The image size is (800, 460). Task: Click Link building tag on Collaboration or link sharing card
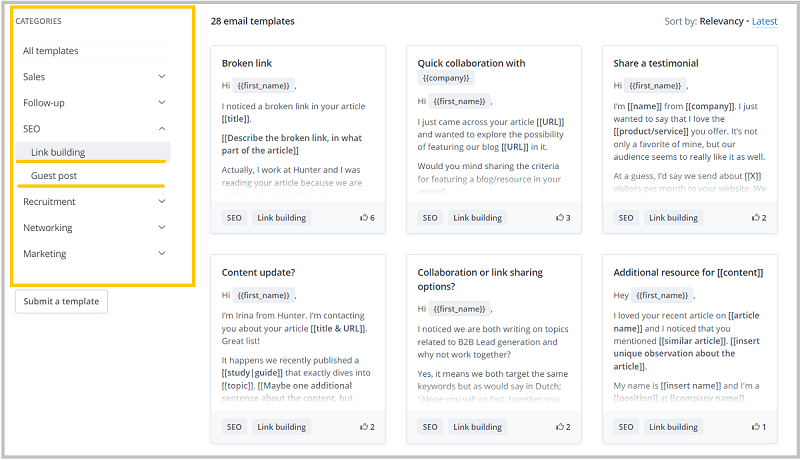tap(478, 427)
